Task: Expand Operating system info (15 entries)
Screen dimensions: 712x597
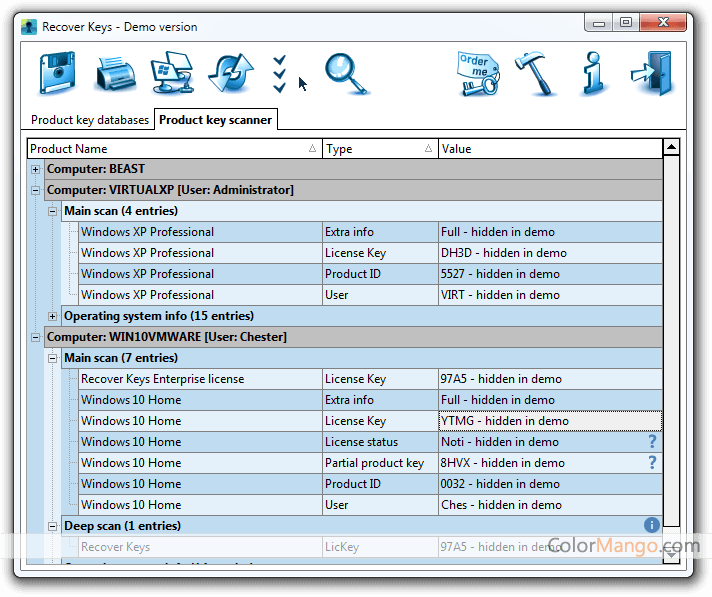Action: click(53, 316)
